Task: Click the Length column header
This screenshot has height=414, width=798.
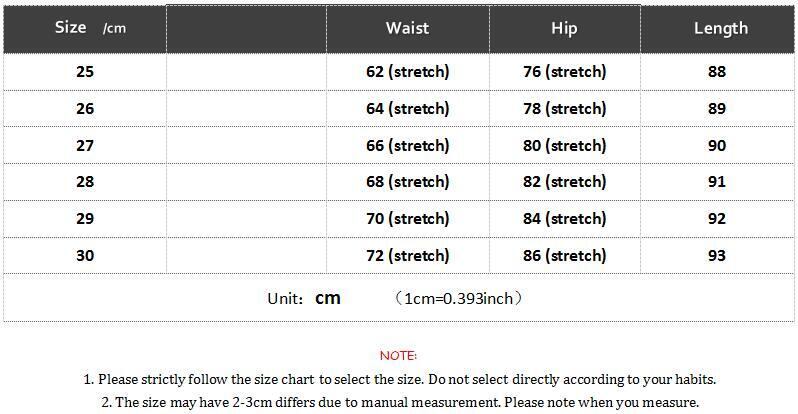Action: 720,28
